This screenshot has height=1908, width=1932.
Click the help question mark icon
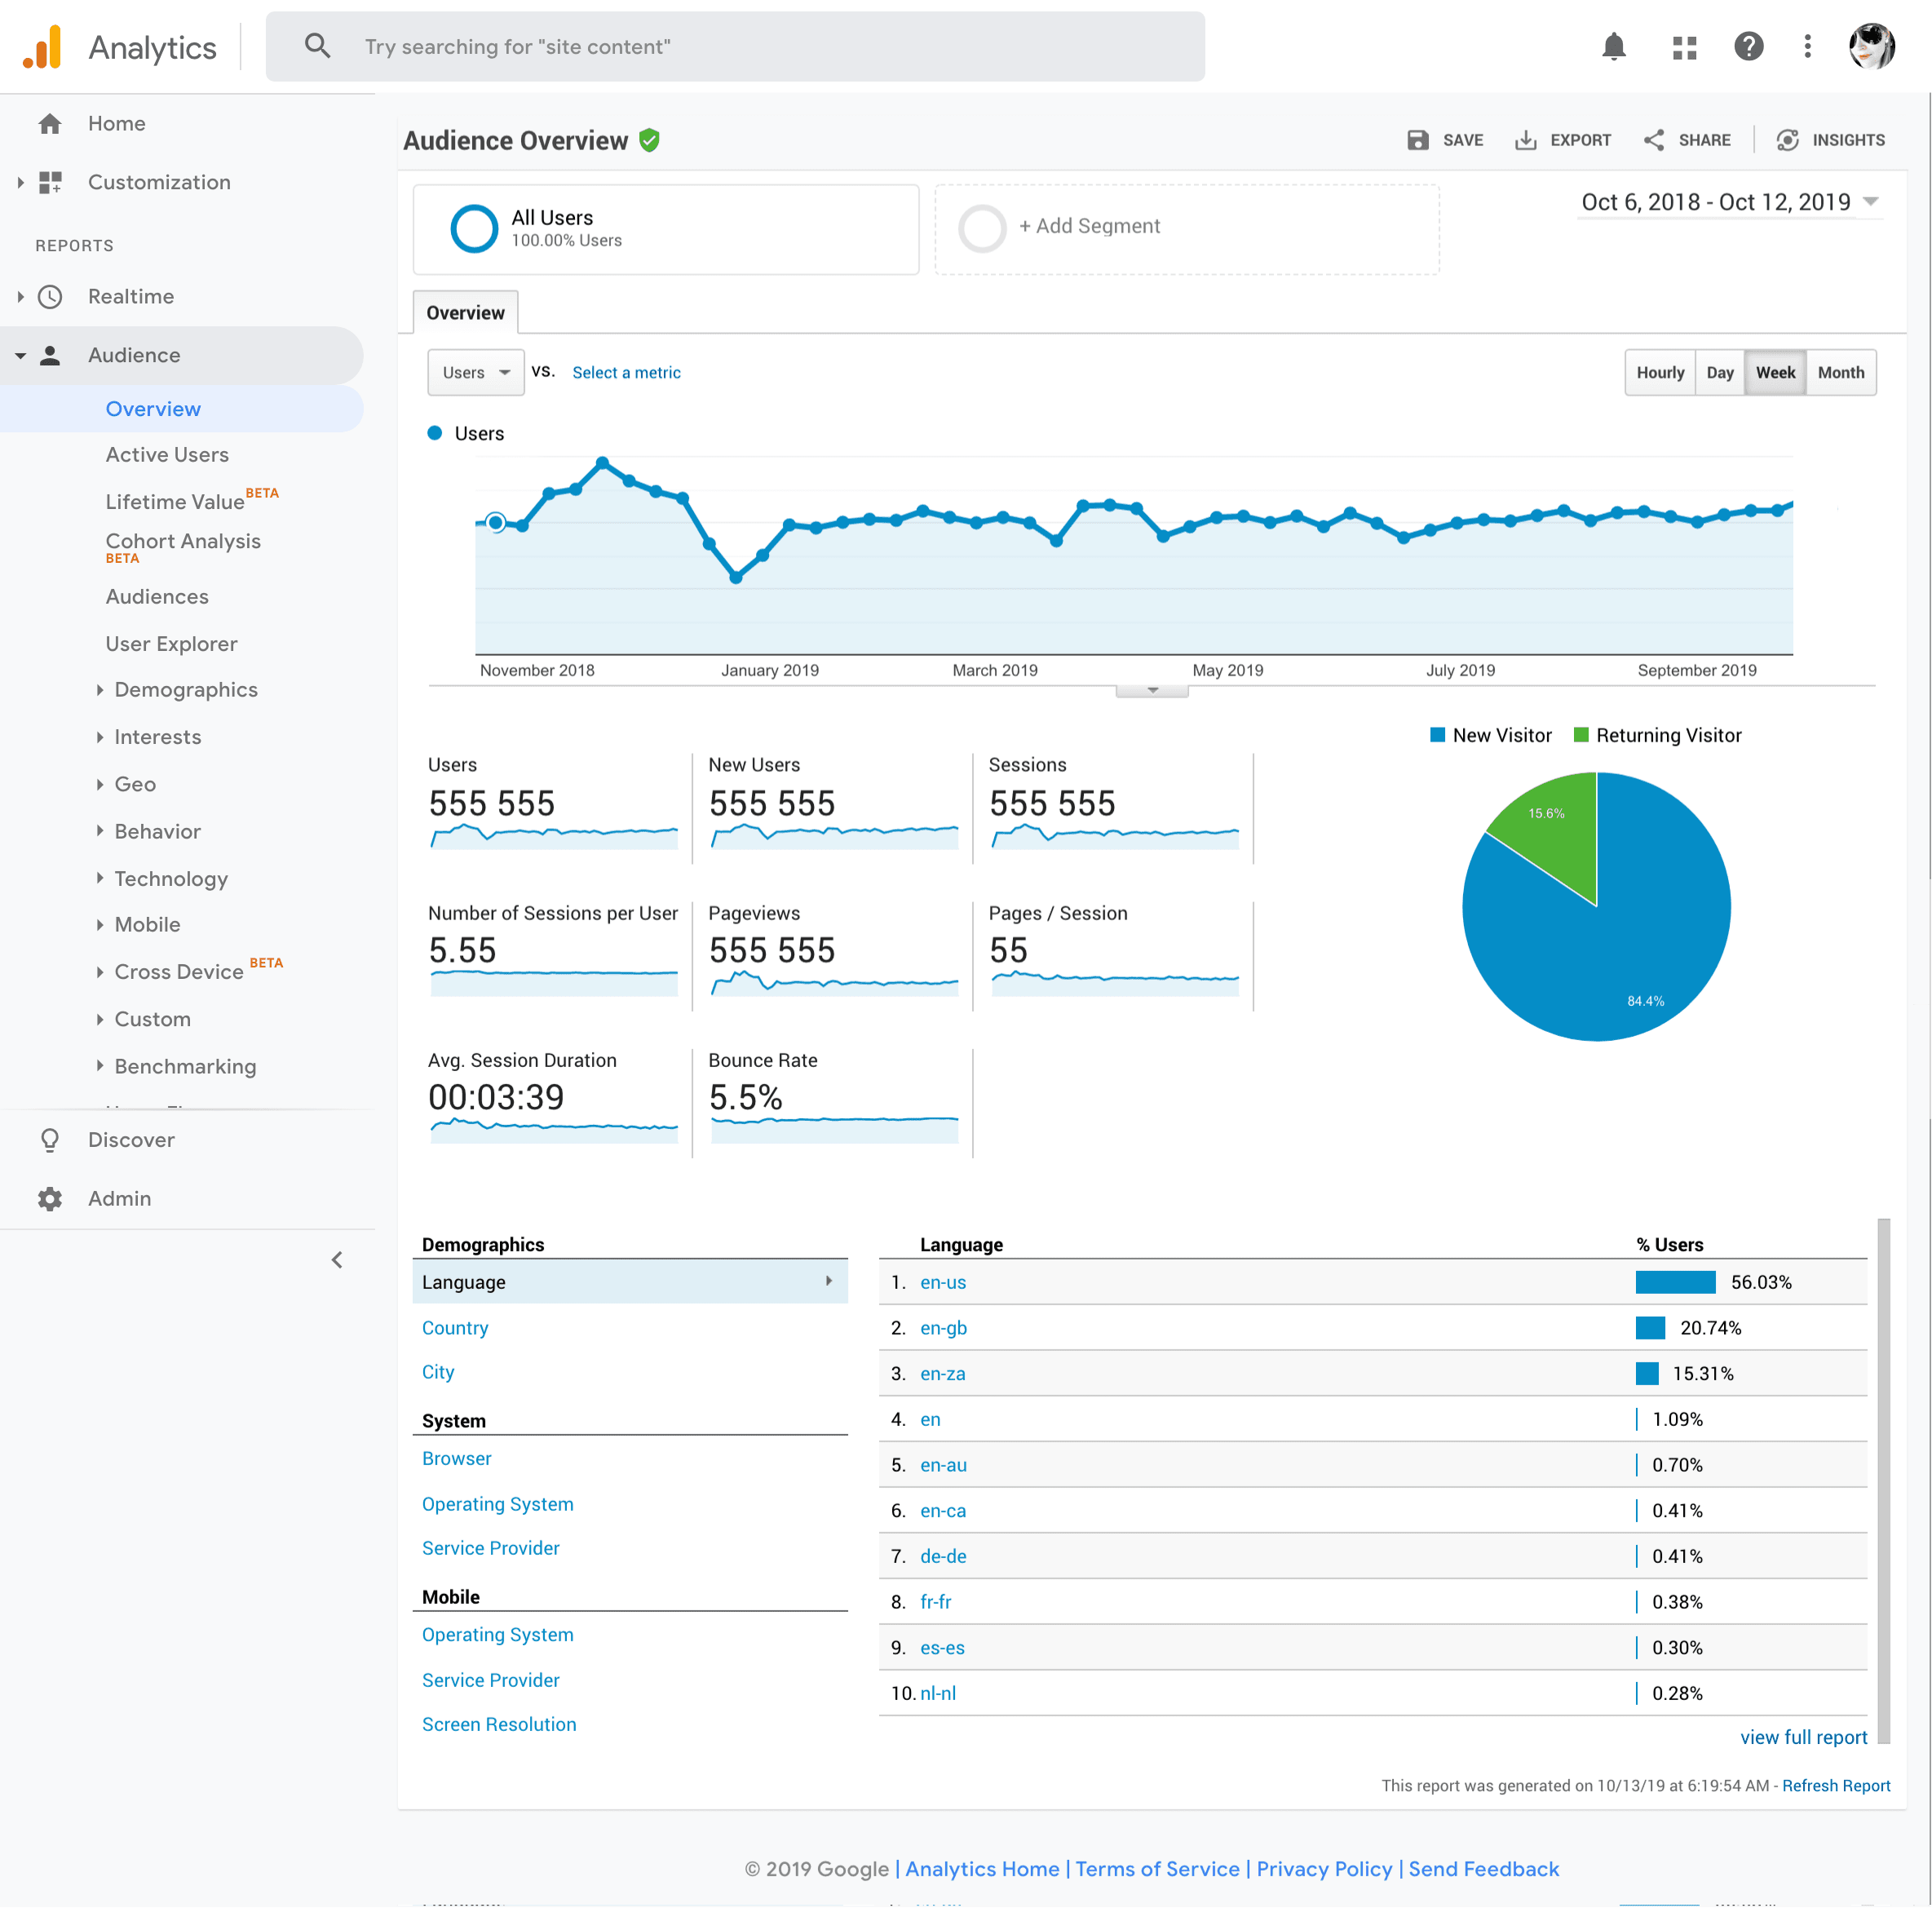1747,47
